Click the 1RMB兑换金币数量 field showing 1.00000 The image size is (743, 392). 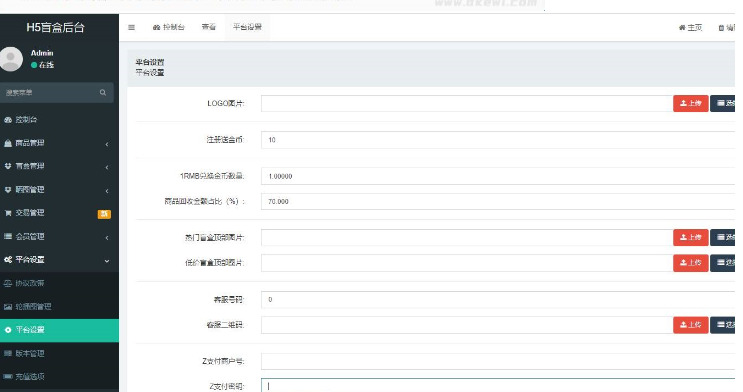tap(498, 176)
